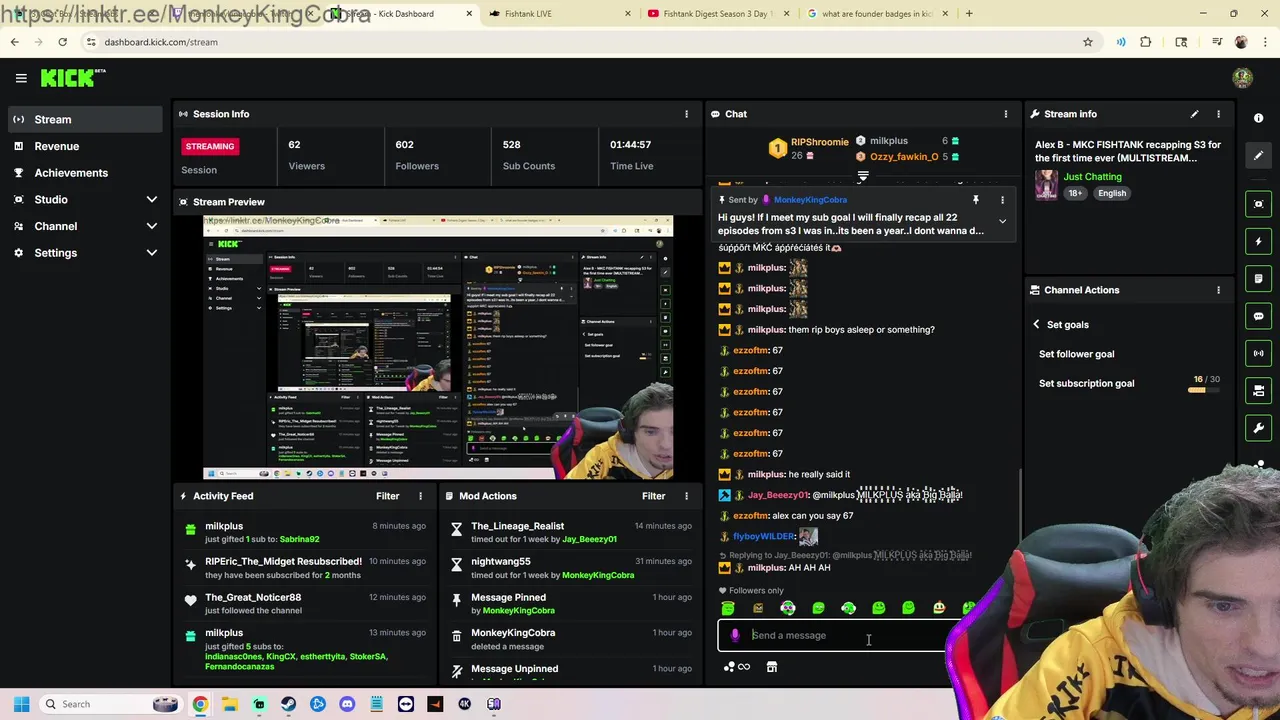
Task: Open Discord from the taskbar
Action: (x=347, y=704)
